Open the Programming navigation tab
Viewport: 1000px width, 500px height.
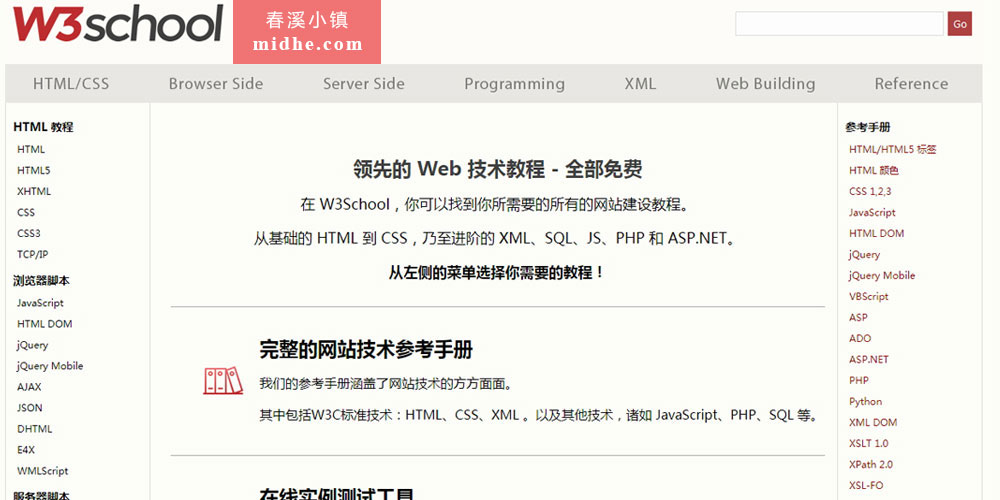click(x=514, y=84)
